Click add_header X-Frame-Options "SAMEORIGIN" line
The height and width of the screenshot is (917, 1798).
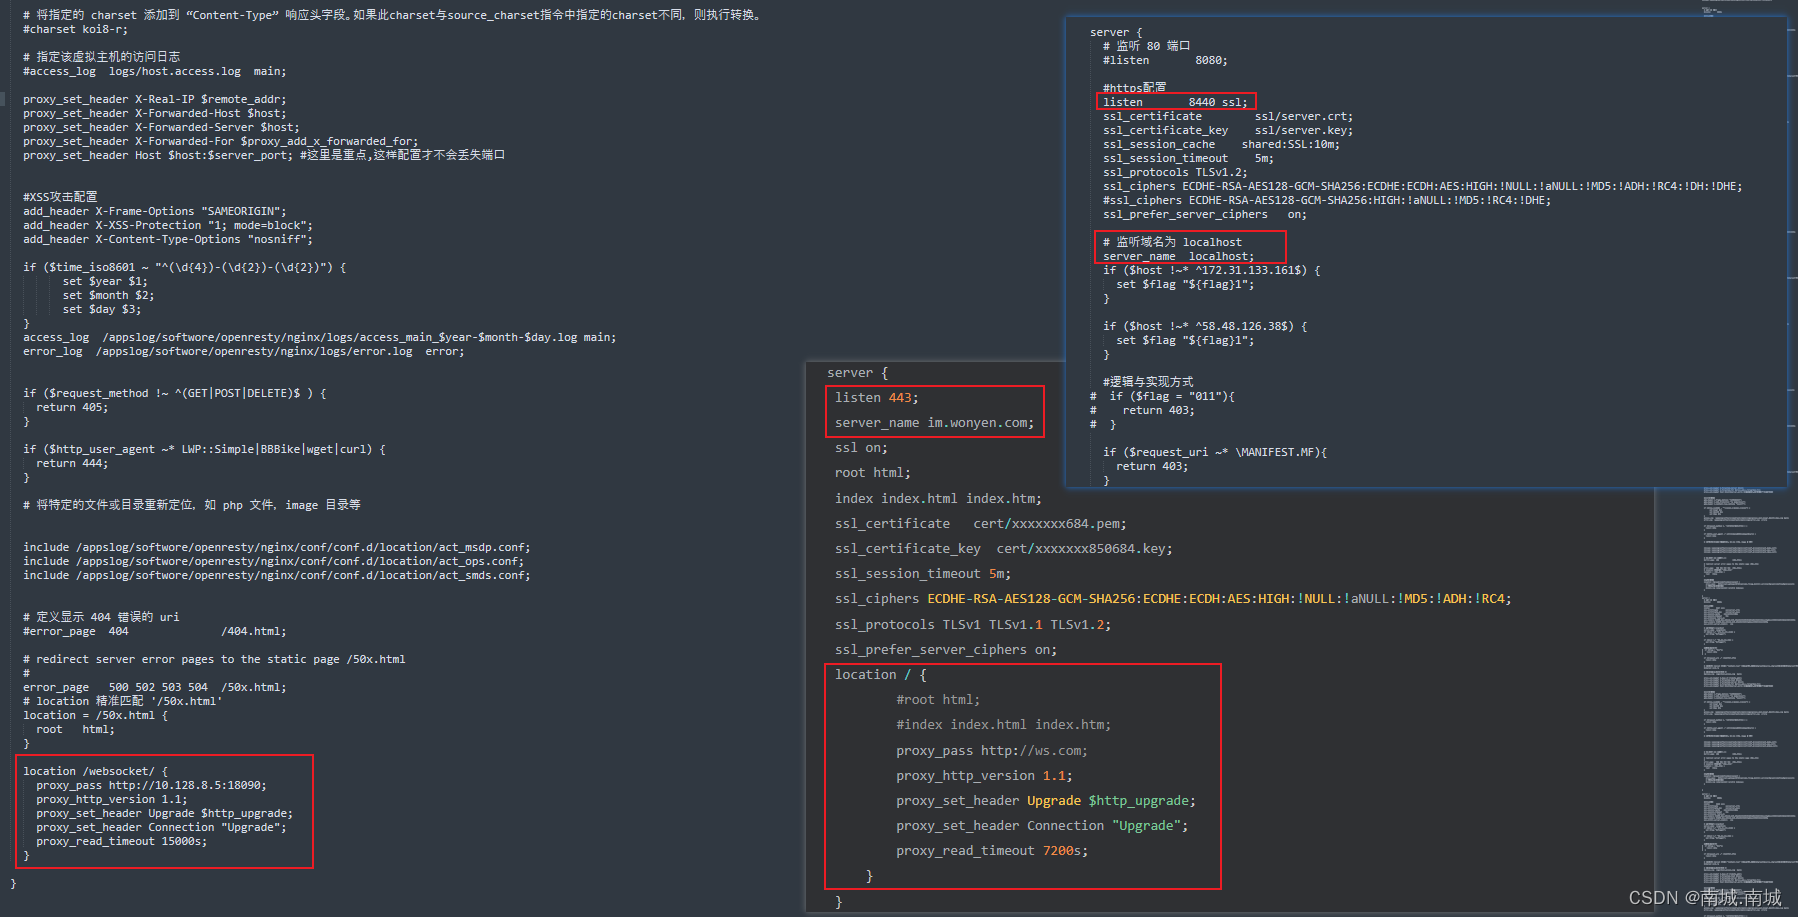[154, 211]
